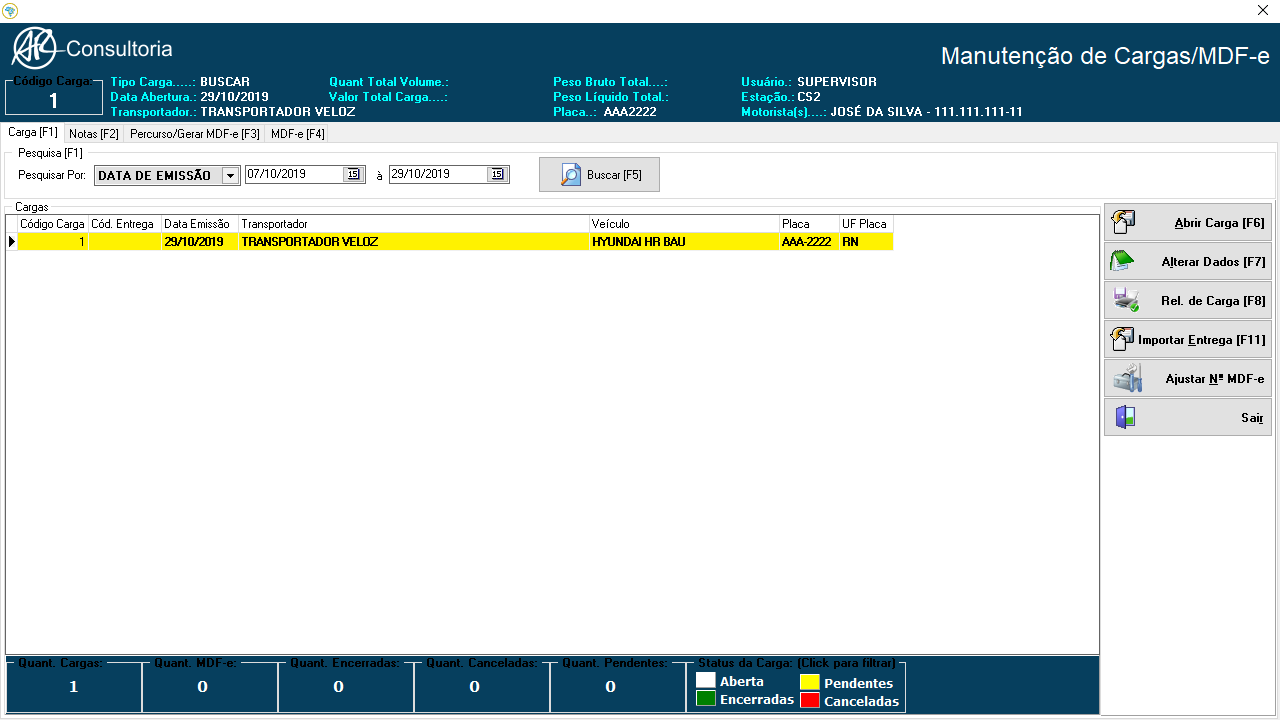The image size is (1280, 720).
Task: Click the Data Emissão column header
Action: pyautogui.click(x=200, y=224)
